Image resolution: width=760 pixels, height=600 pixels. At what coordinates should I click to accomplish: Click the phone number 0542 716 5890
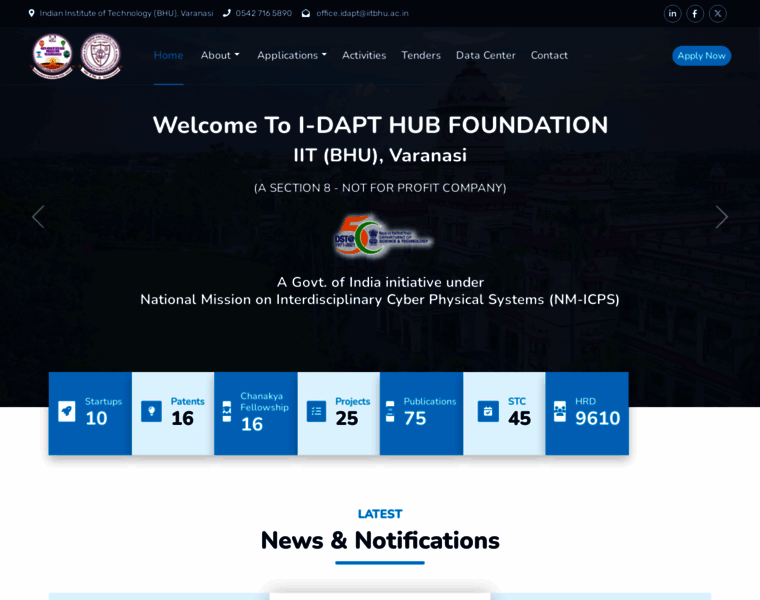pyautogui.click(x=264, y=13)
